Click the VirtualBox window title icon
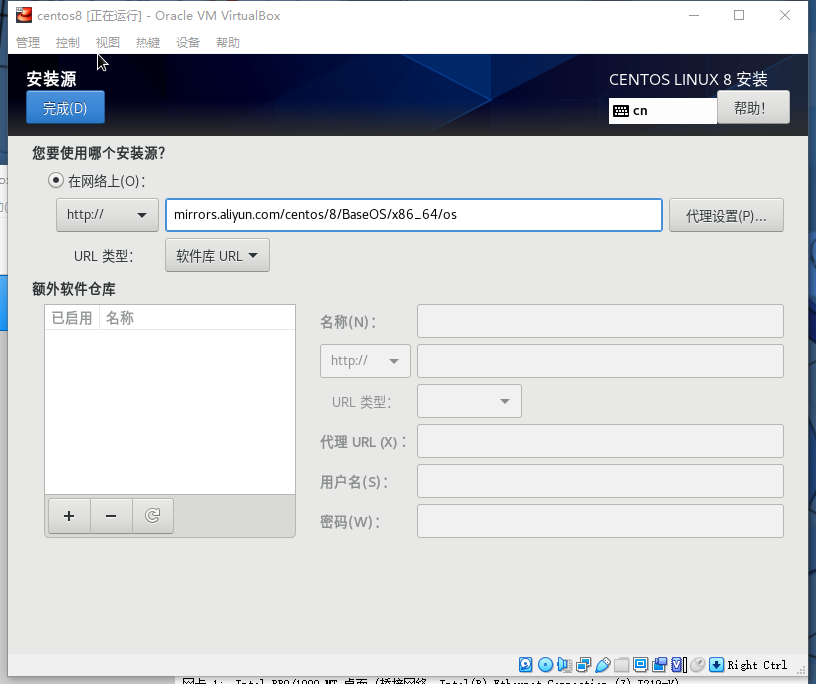Viewport: 816px width, 684px height. pos(23,15)
